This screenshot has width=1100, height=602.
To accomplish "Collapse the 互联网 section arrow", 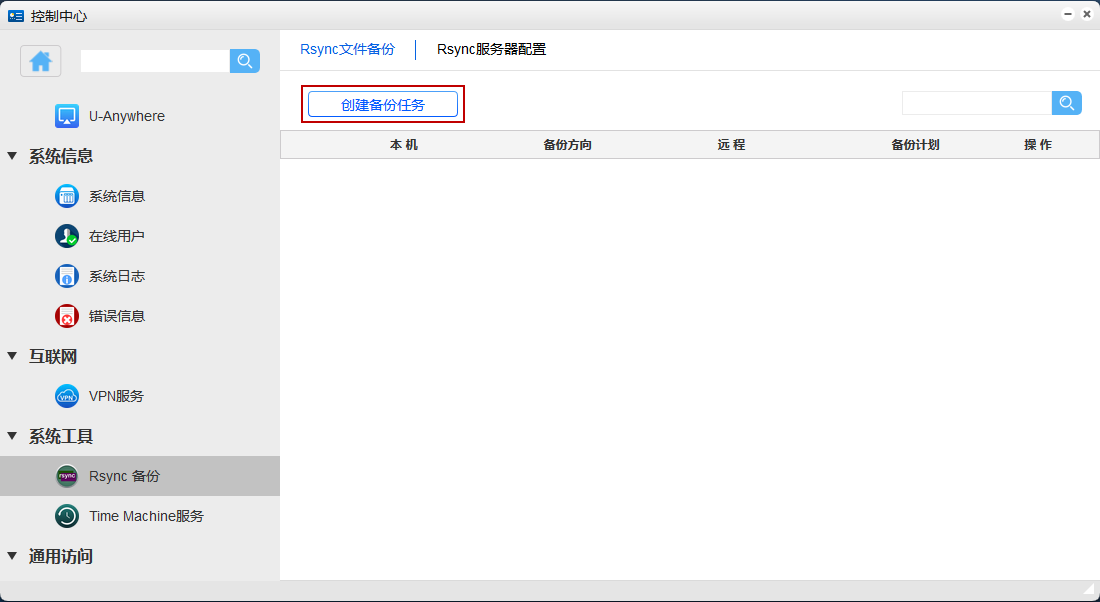I will 12,356.
